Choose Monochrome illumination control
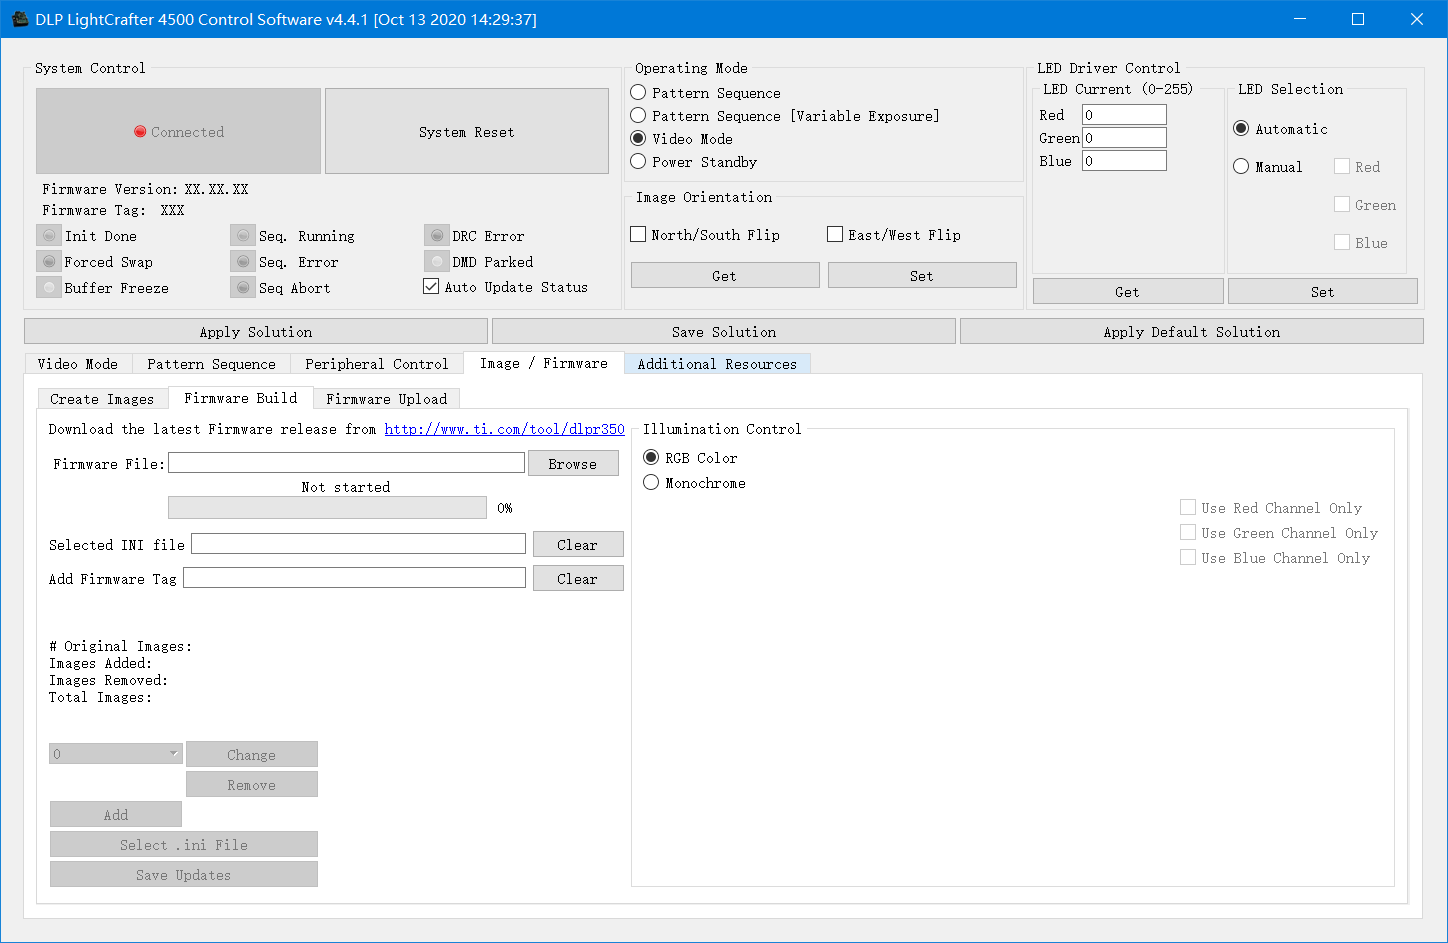The width and height of the screenshot is (1448, 943). click(x=651, y=483)
